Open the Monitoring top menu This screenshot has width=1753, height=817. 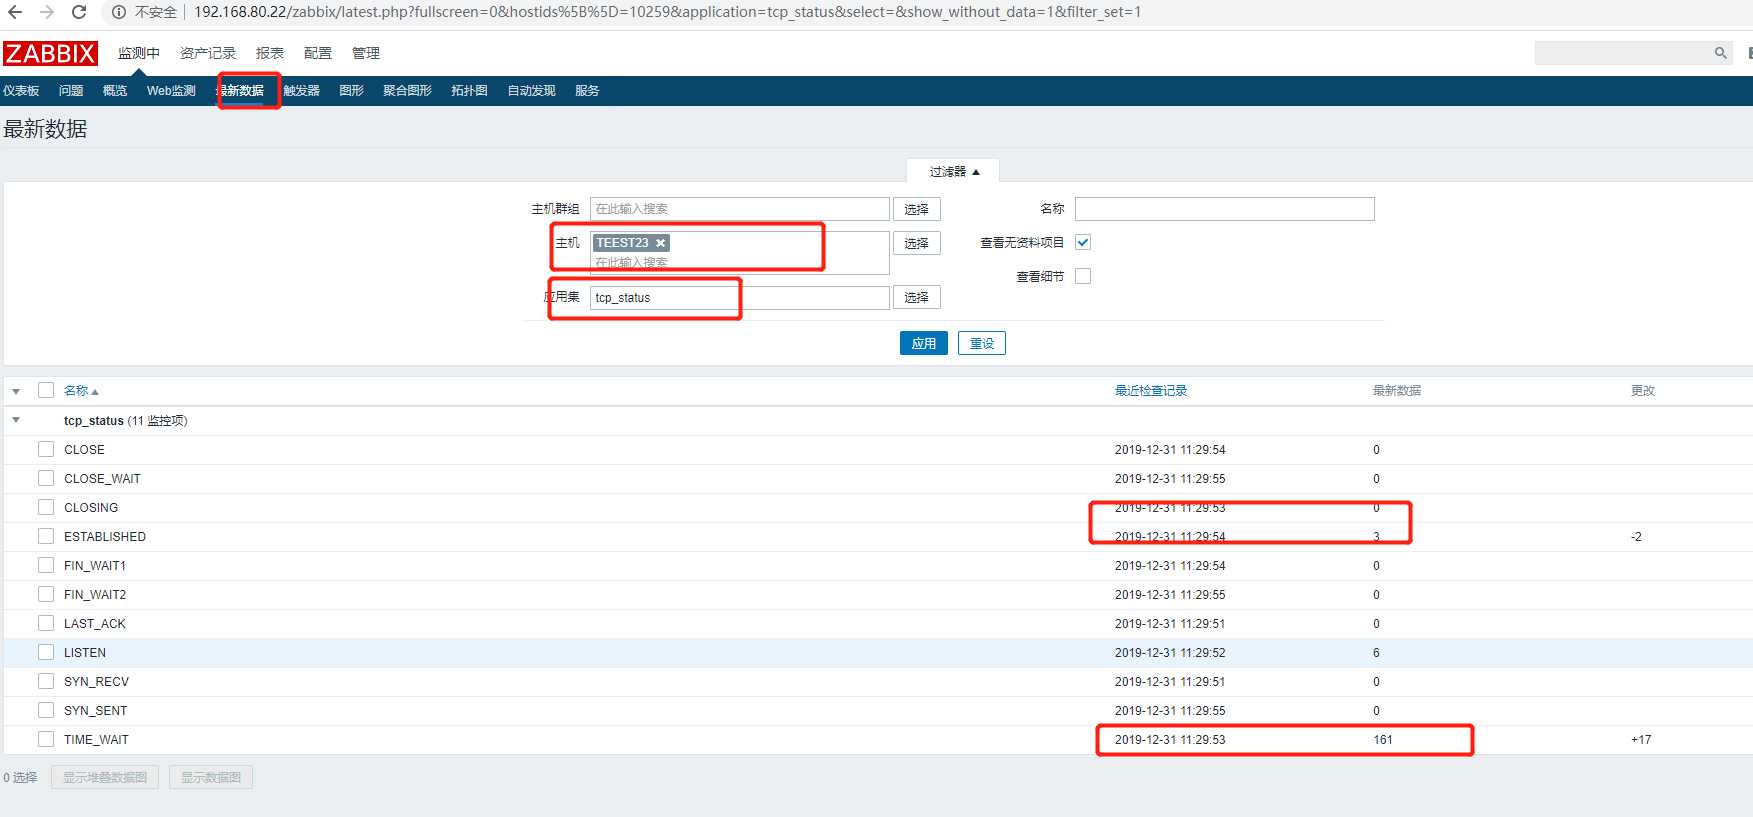[139, 53]
